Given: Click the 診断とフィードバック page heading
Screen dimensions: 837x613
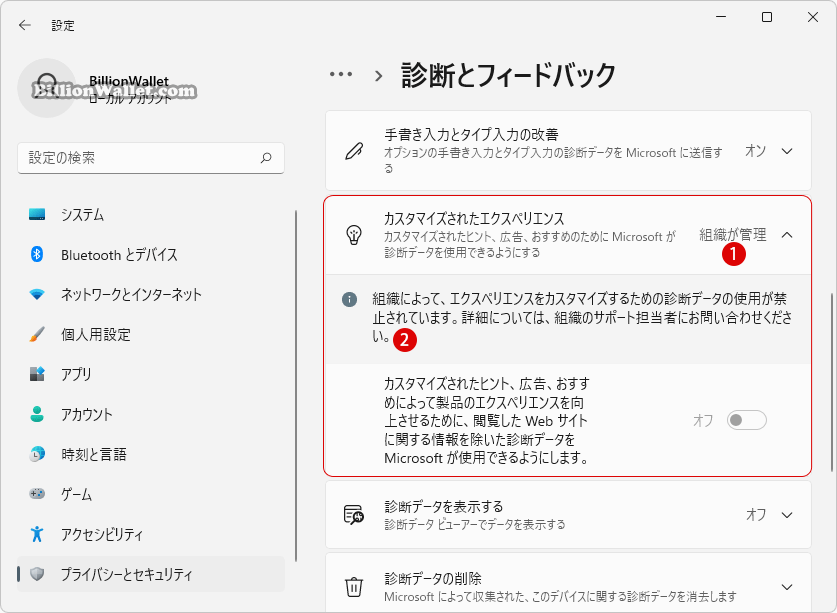Looking at the screenshot, I should tap(508, 75).
